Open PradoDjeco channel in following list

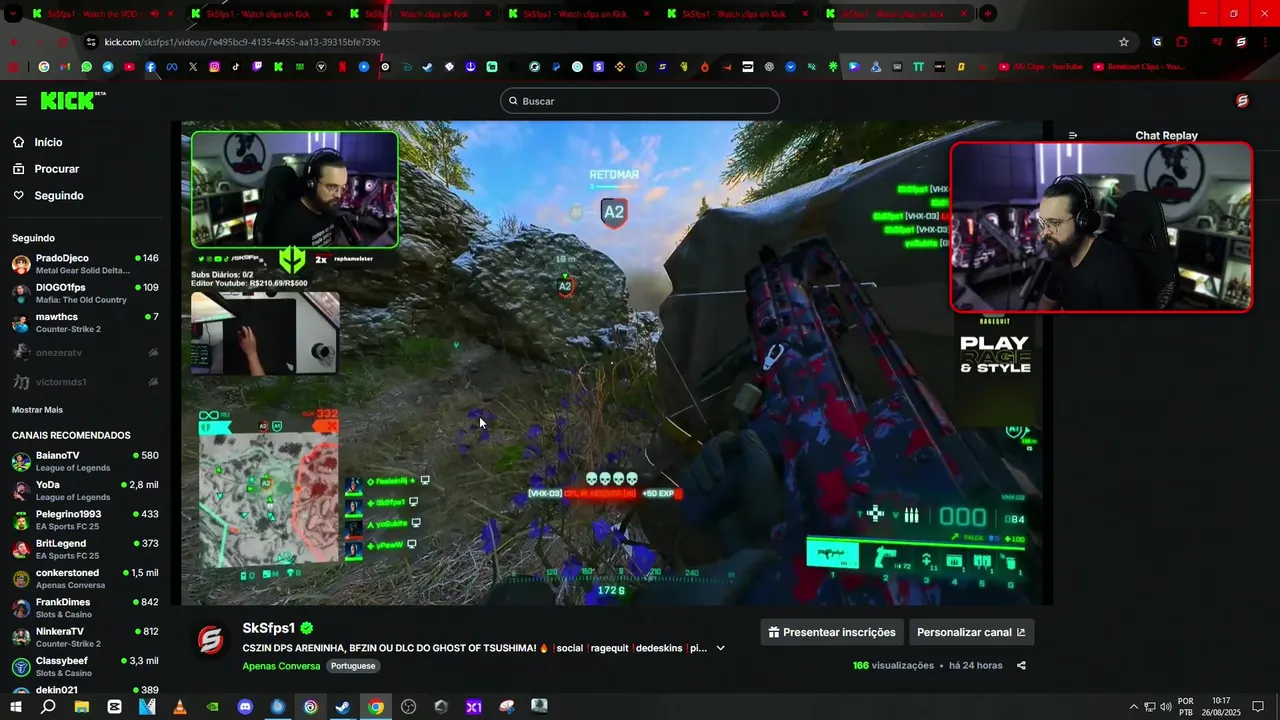(x=85, y=264)
